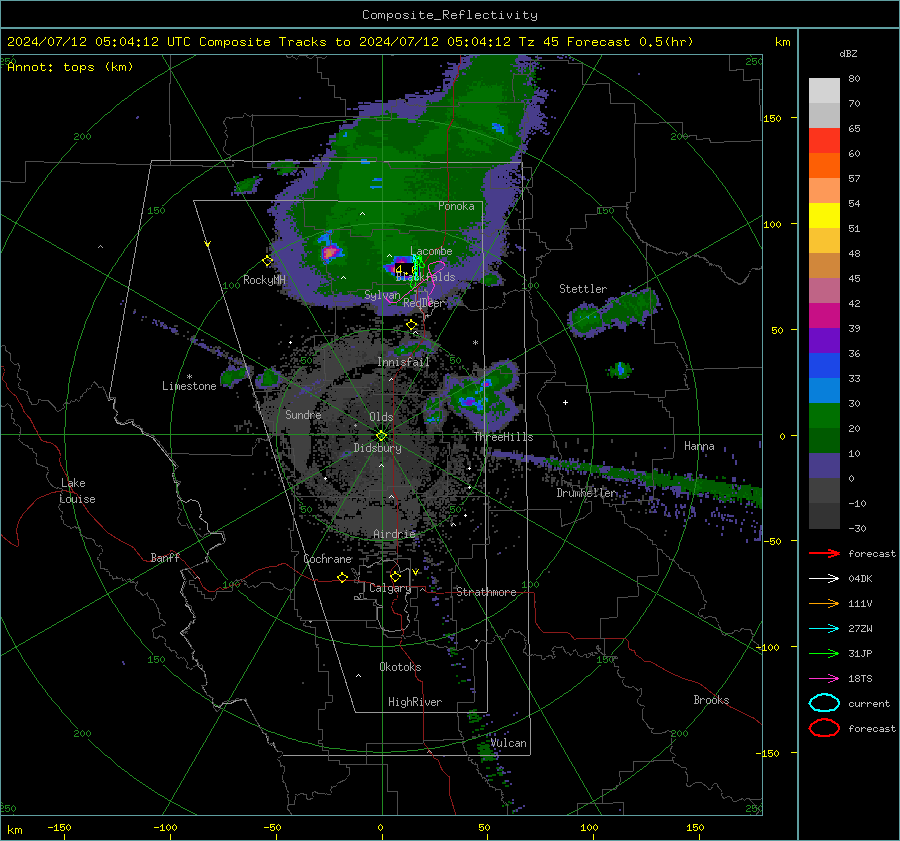Click the Sylvan label
The height and width of the screenshot is (841, 900).
point(382,295)
